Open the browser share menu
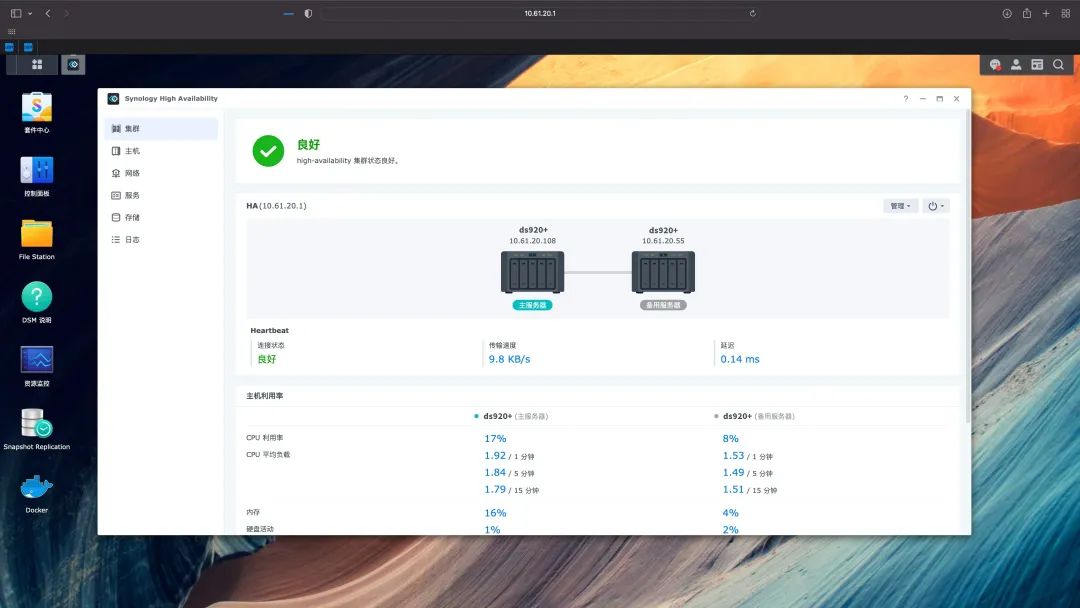This screenshot has height=608, width=1080. tap(1027, 13)
